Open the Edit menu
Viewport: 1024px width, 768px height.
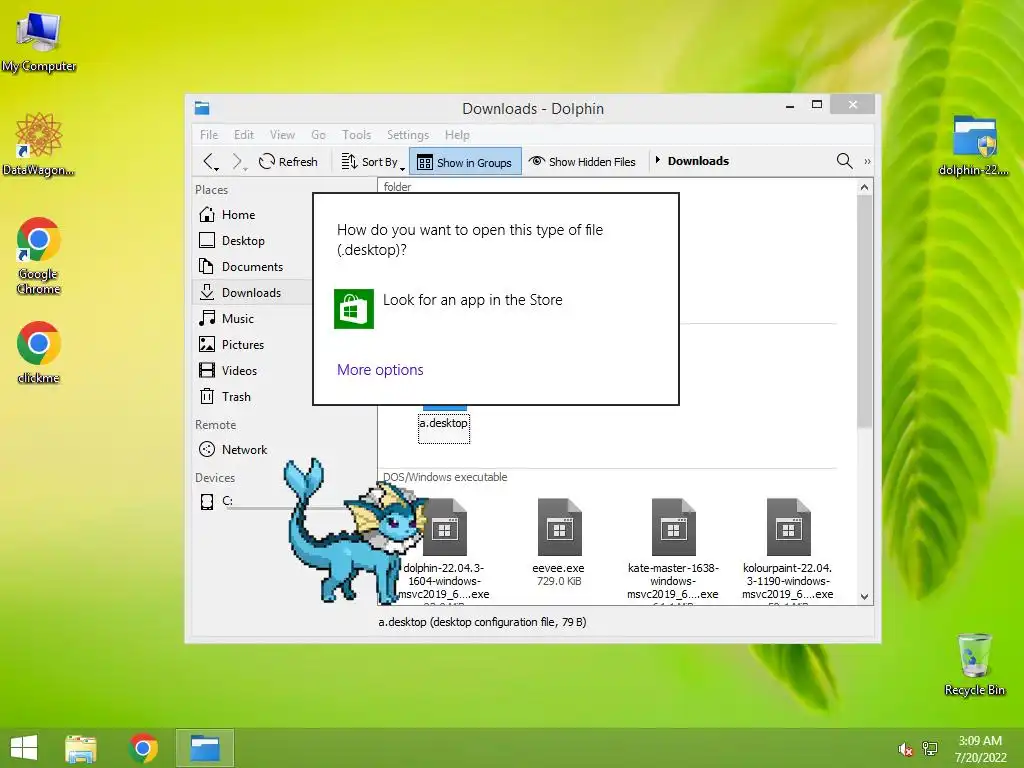244,135
